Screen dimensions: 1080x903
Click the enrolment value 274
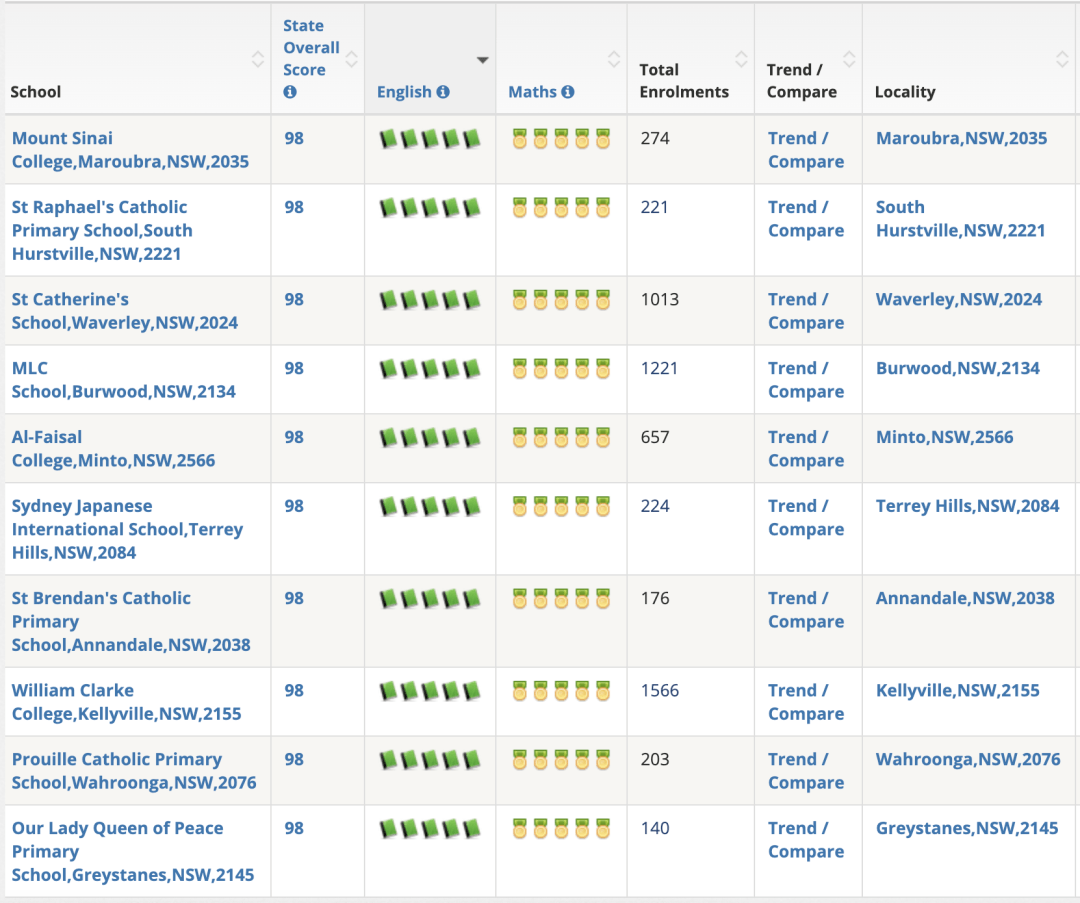point(655,138)
